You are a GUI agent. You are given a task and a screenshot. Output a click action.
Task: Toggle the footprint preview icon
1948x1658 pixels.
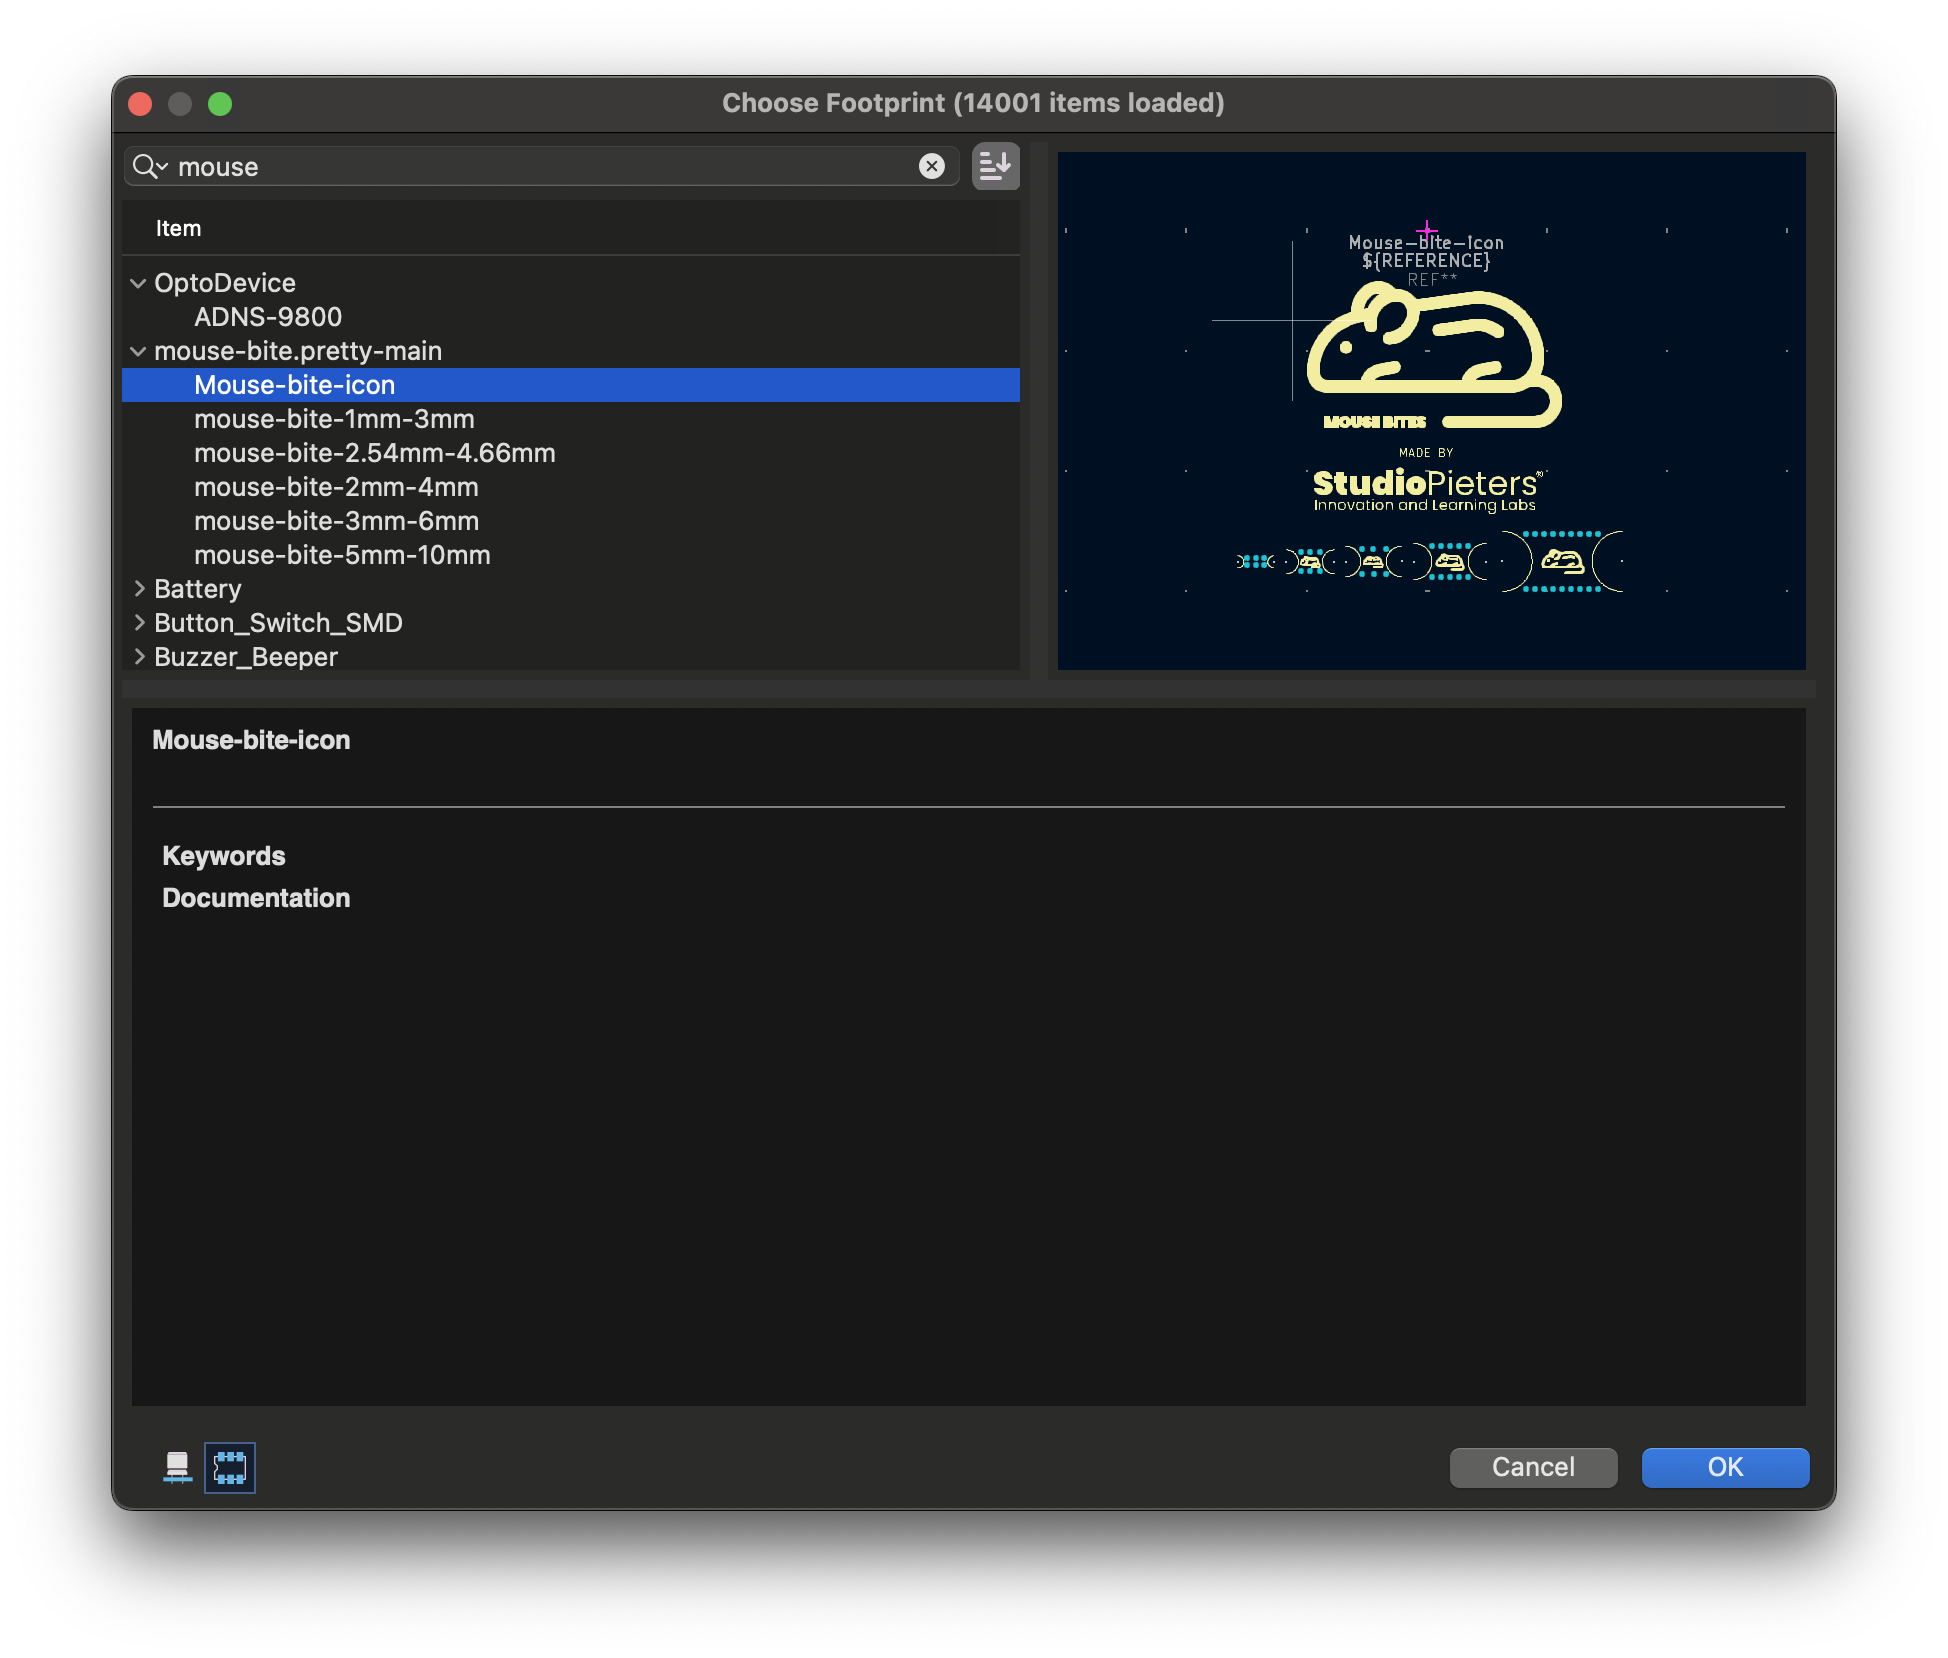coord(230,1467)
